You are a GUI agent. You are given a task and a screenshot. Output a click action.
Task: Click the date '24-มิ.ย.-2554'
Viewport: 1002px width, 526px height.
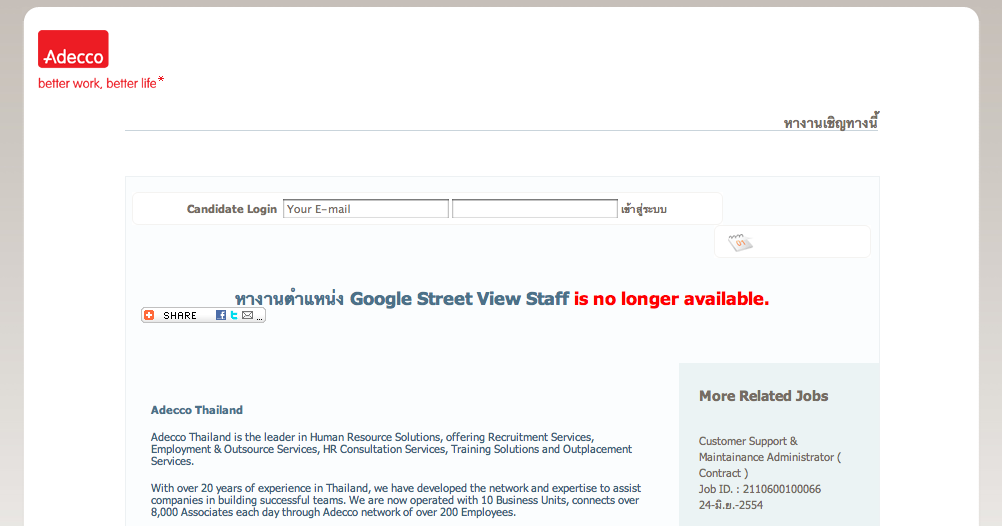tap(730, 505)
